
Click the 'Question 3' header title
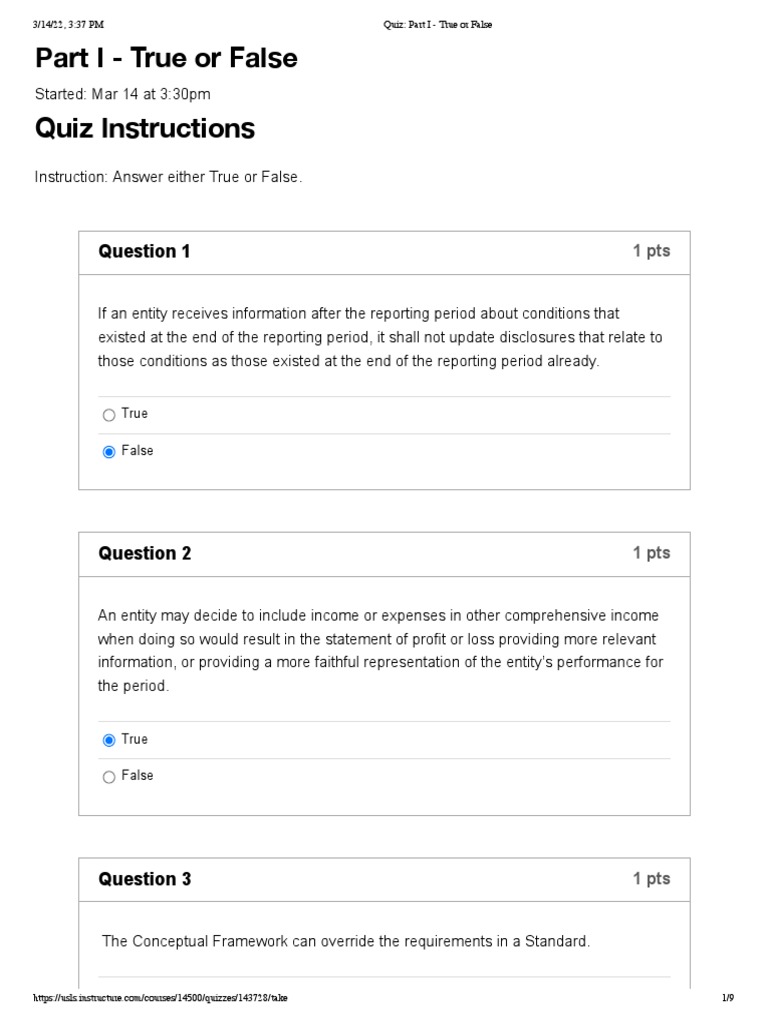click(x=144, y=880)
